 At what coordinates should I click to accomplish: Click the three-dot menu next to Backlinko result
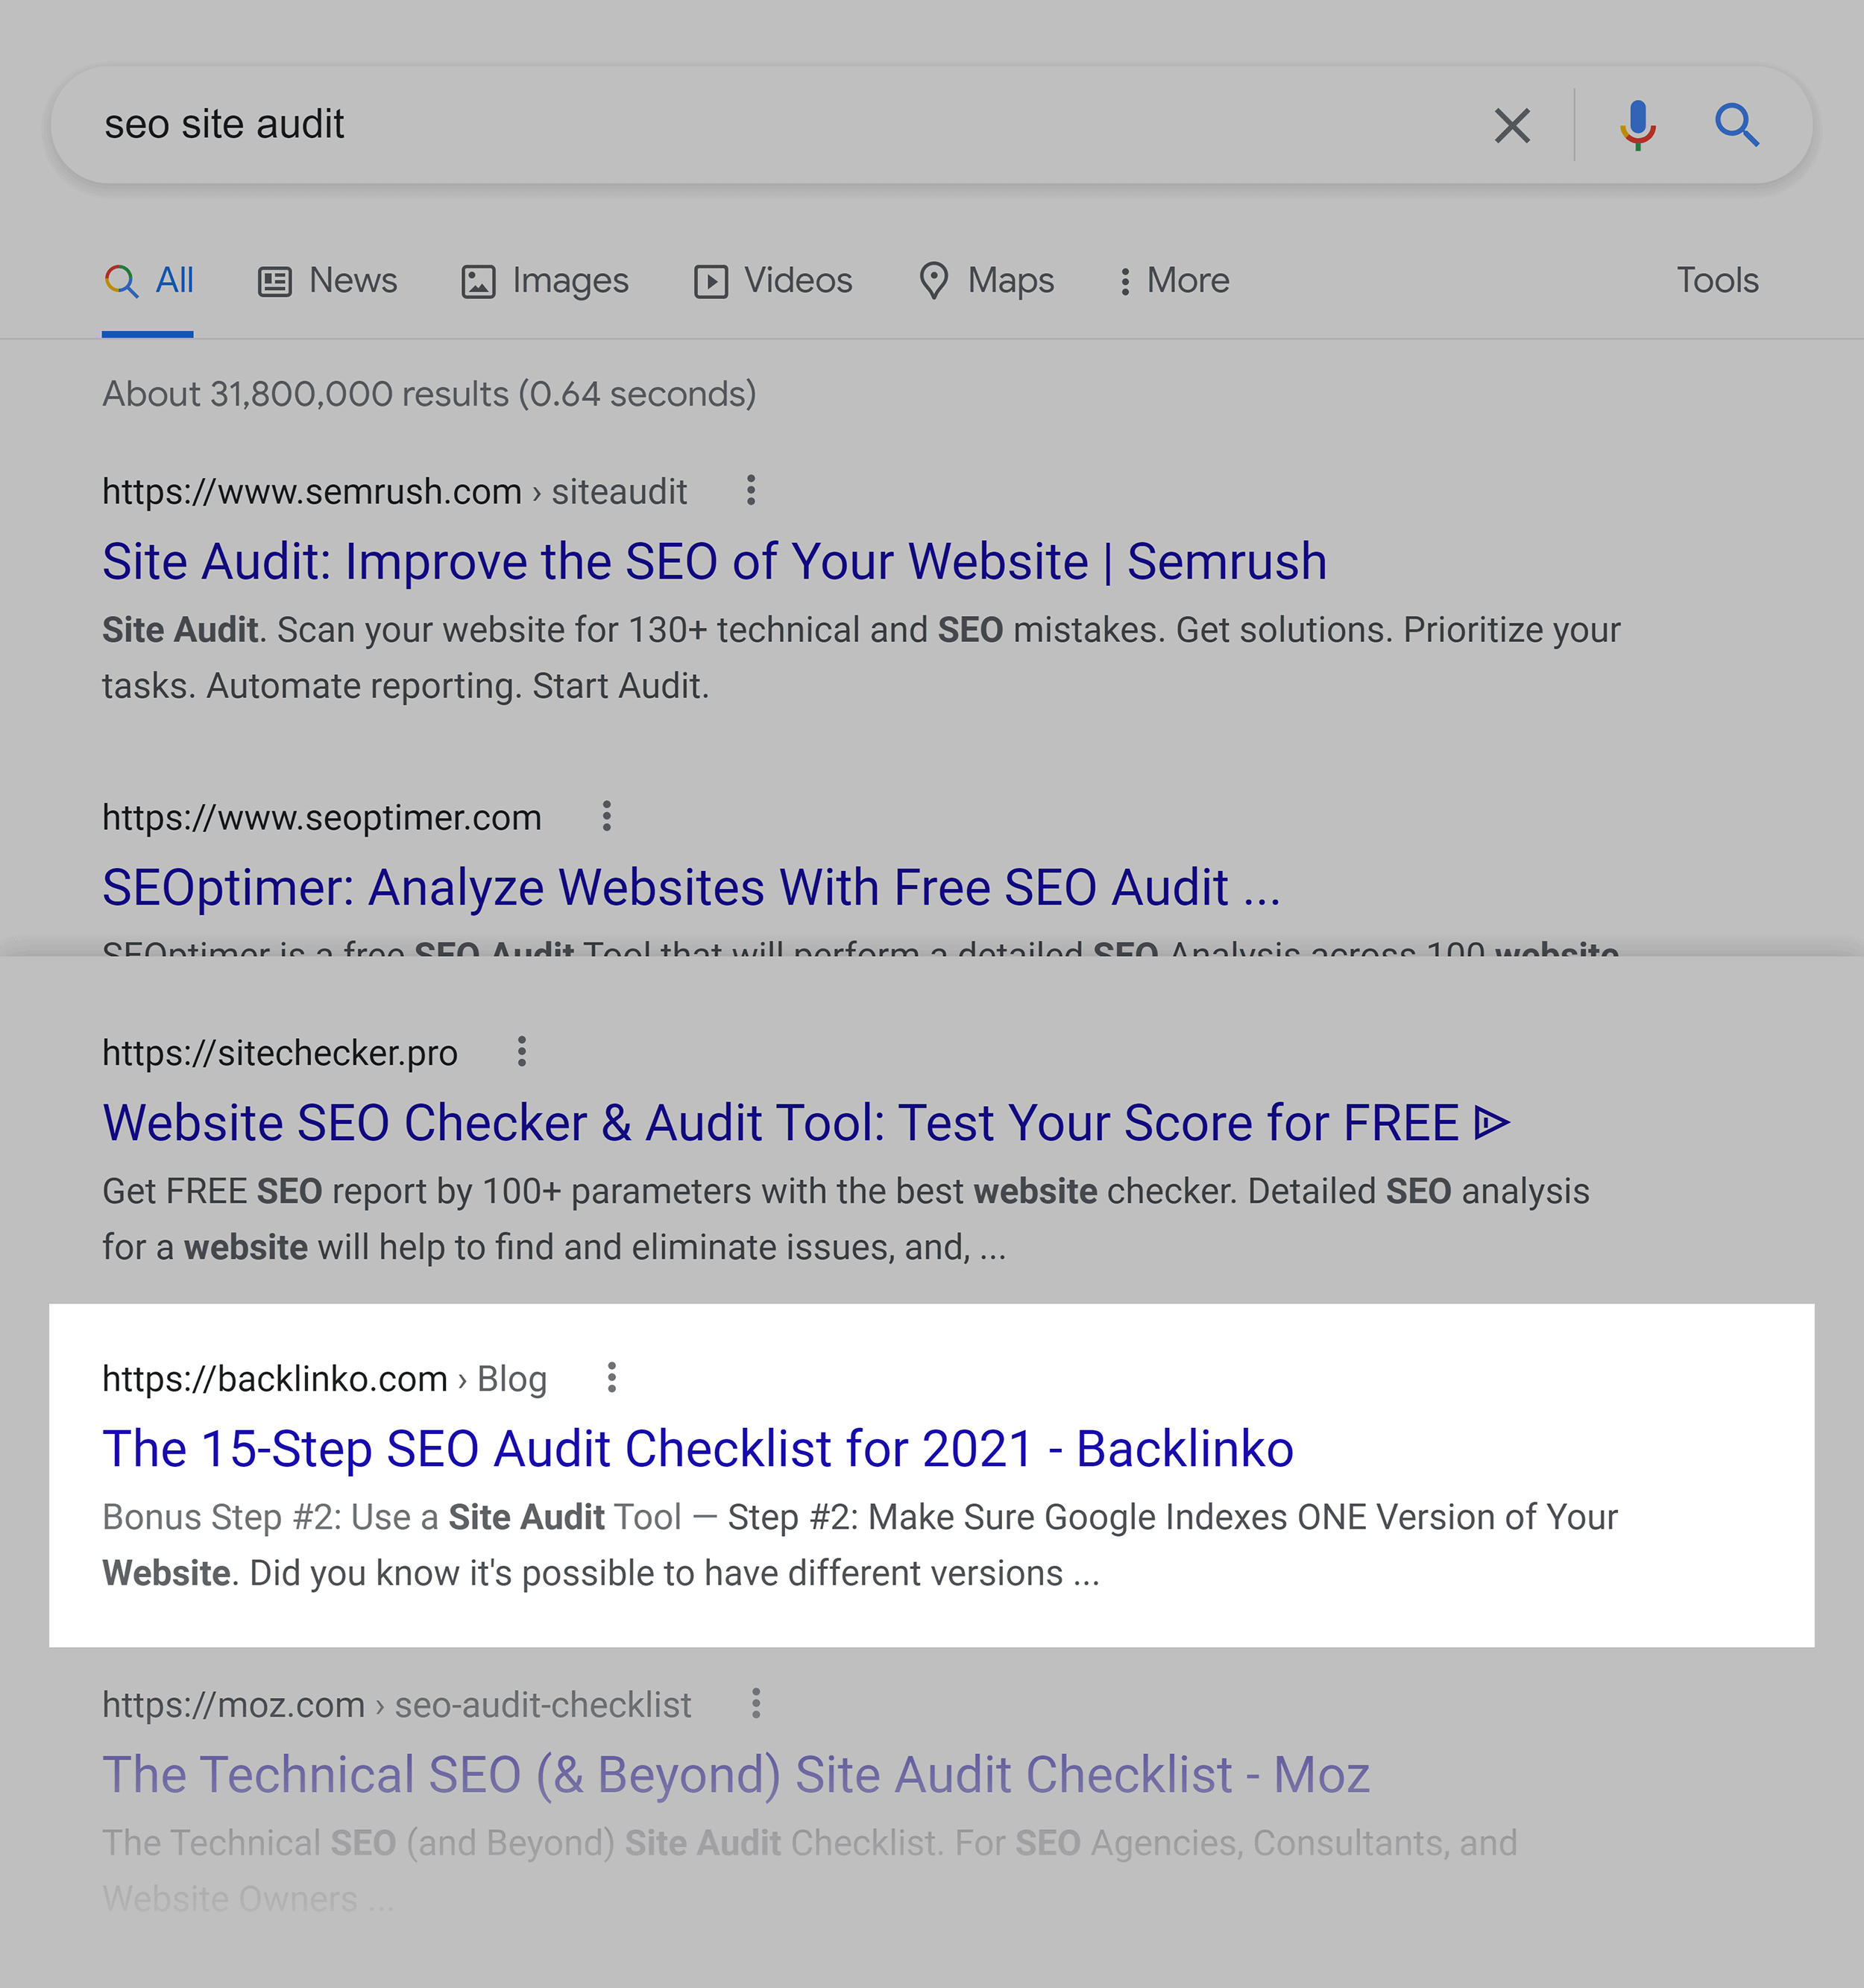615,1379
